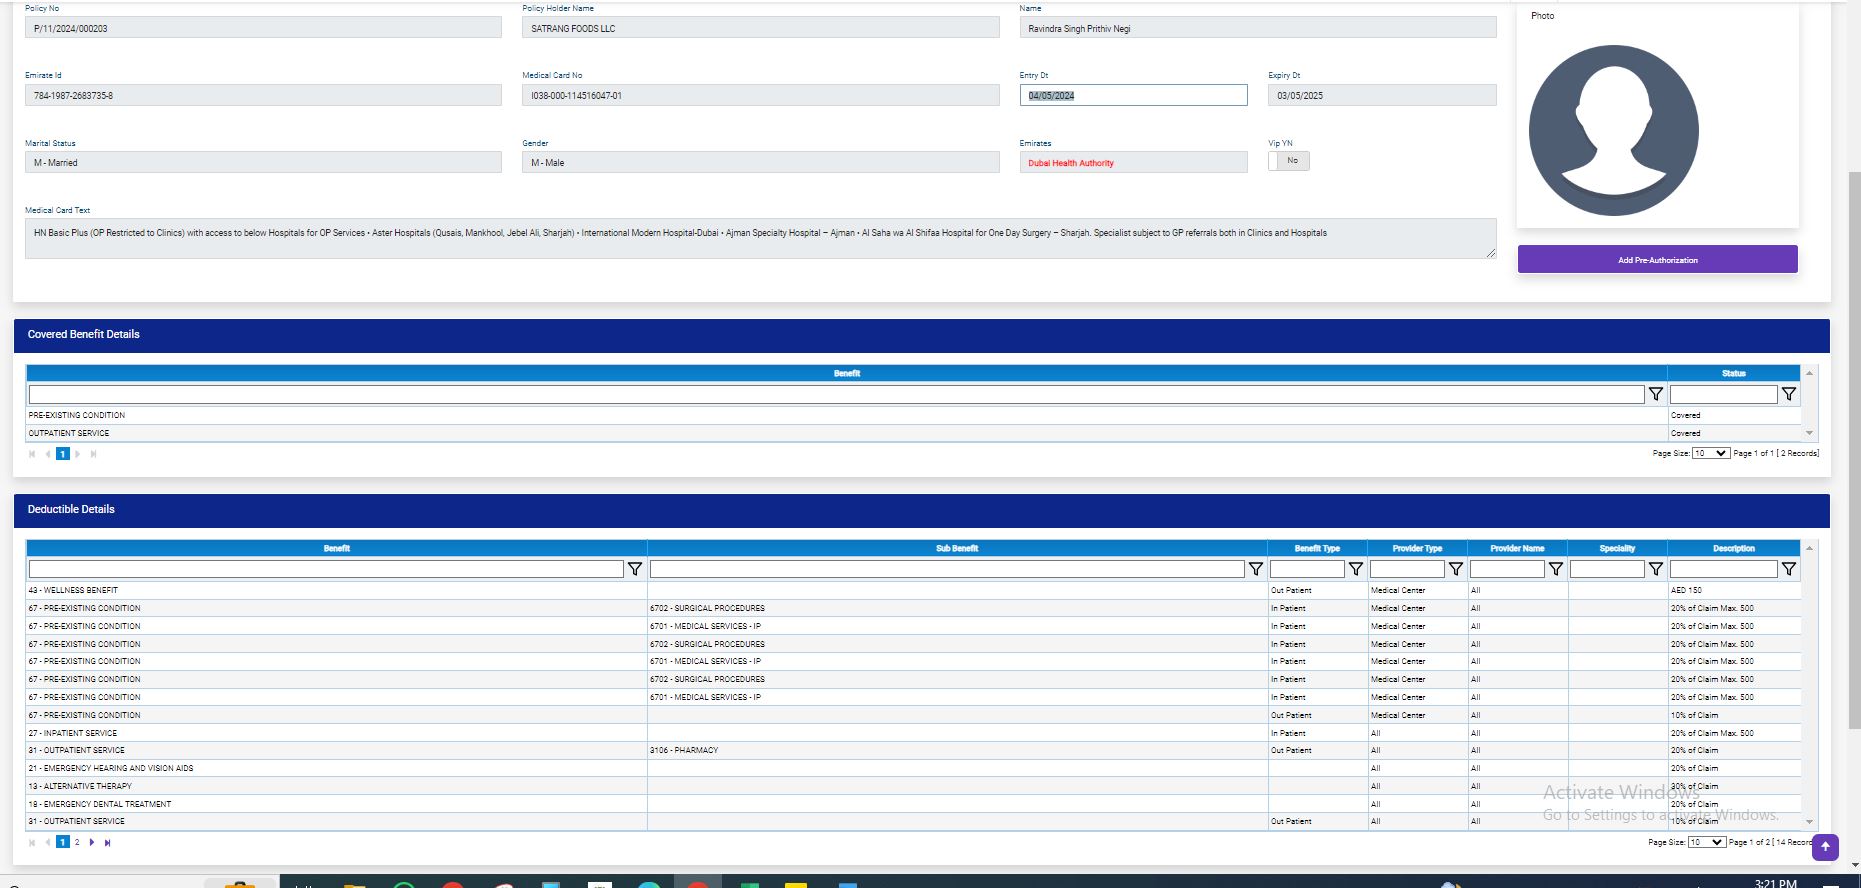Click the Speciality filter funnel icon
Screen dimensions: 1861x888
pyautogui.click(x=1656, y=569)
